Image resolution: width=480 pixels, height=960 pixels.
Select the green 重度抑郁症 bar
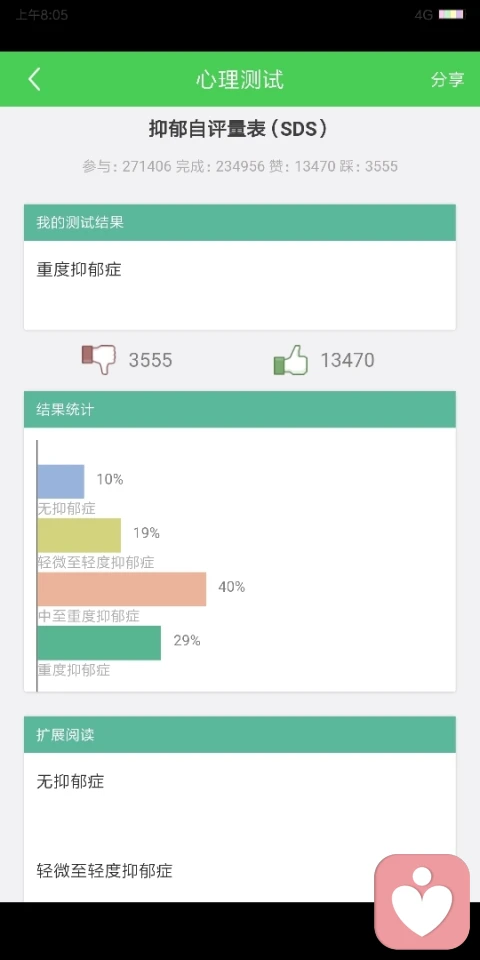pyautogui.click(x=99, y=643)
